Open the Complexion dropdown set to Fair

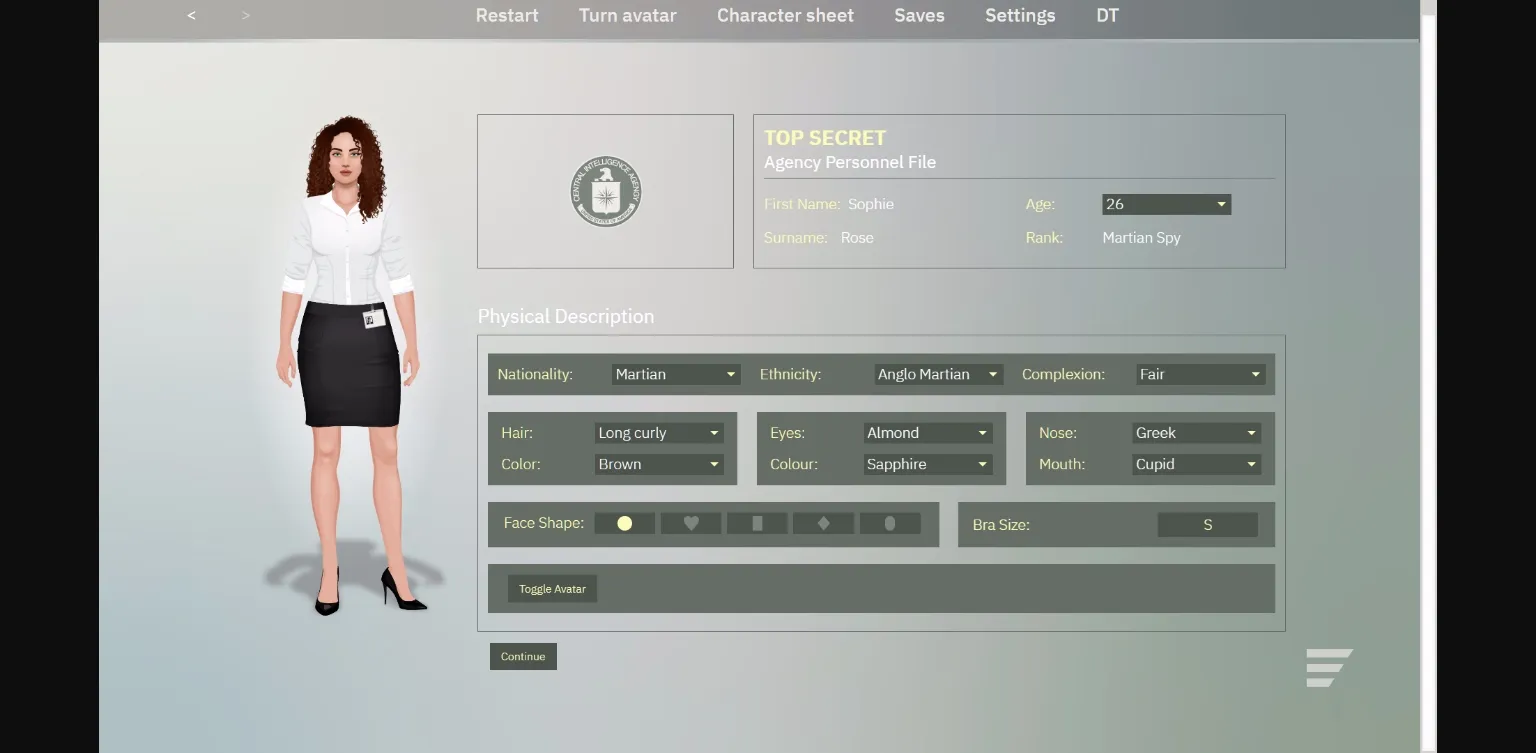click(1198, 373)
